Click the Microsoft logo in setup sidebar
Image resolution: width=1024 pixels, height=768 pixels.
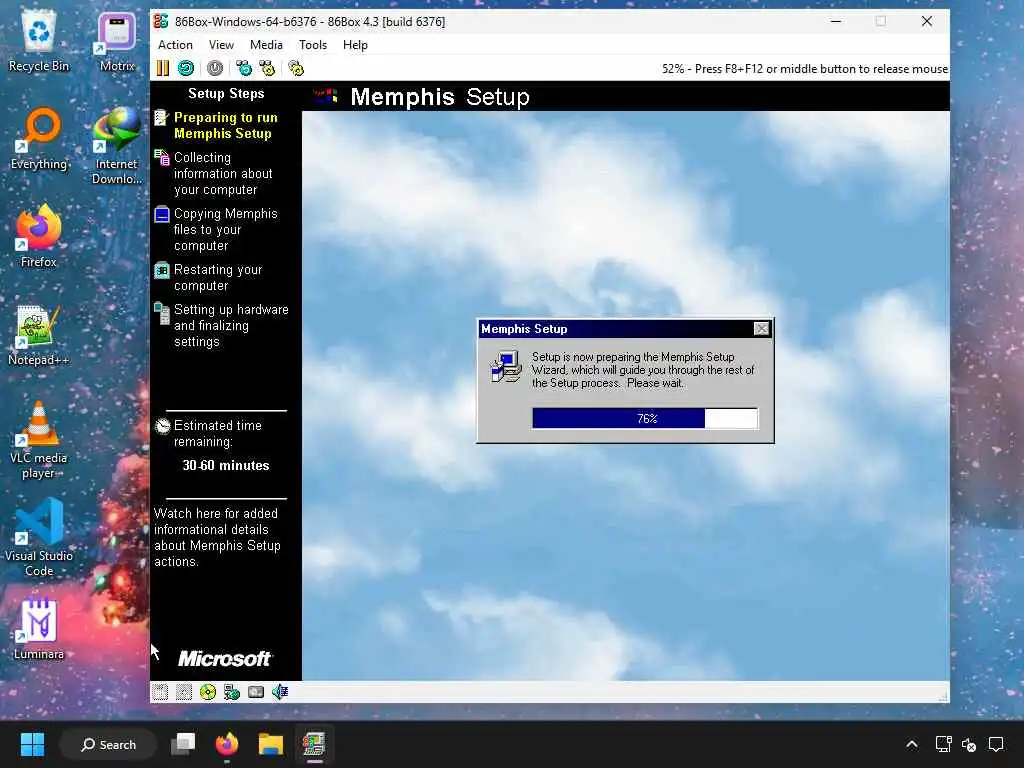[225, 658]
